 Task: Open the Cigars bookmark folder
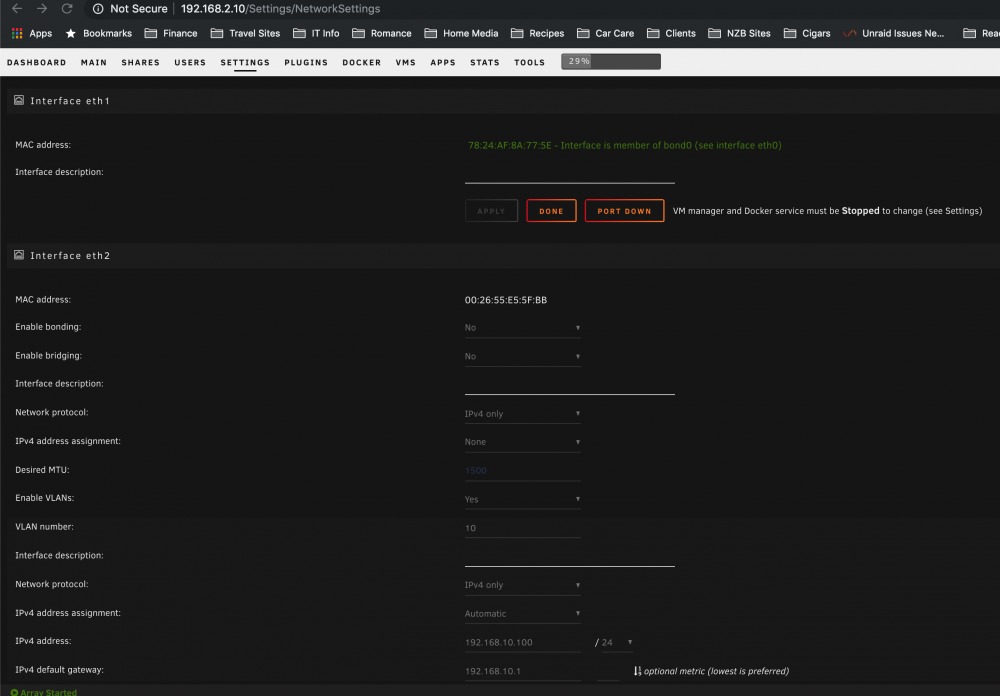[807, 33]
